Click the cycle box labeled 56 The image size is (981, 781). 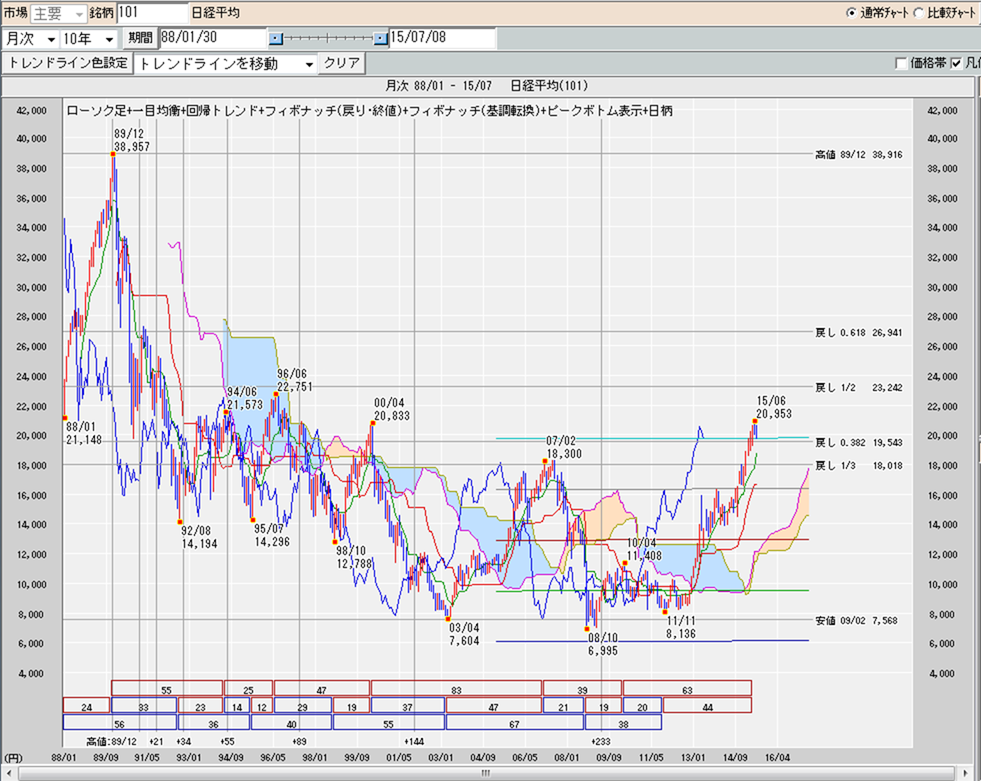click(x=119, y=722)
